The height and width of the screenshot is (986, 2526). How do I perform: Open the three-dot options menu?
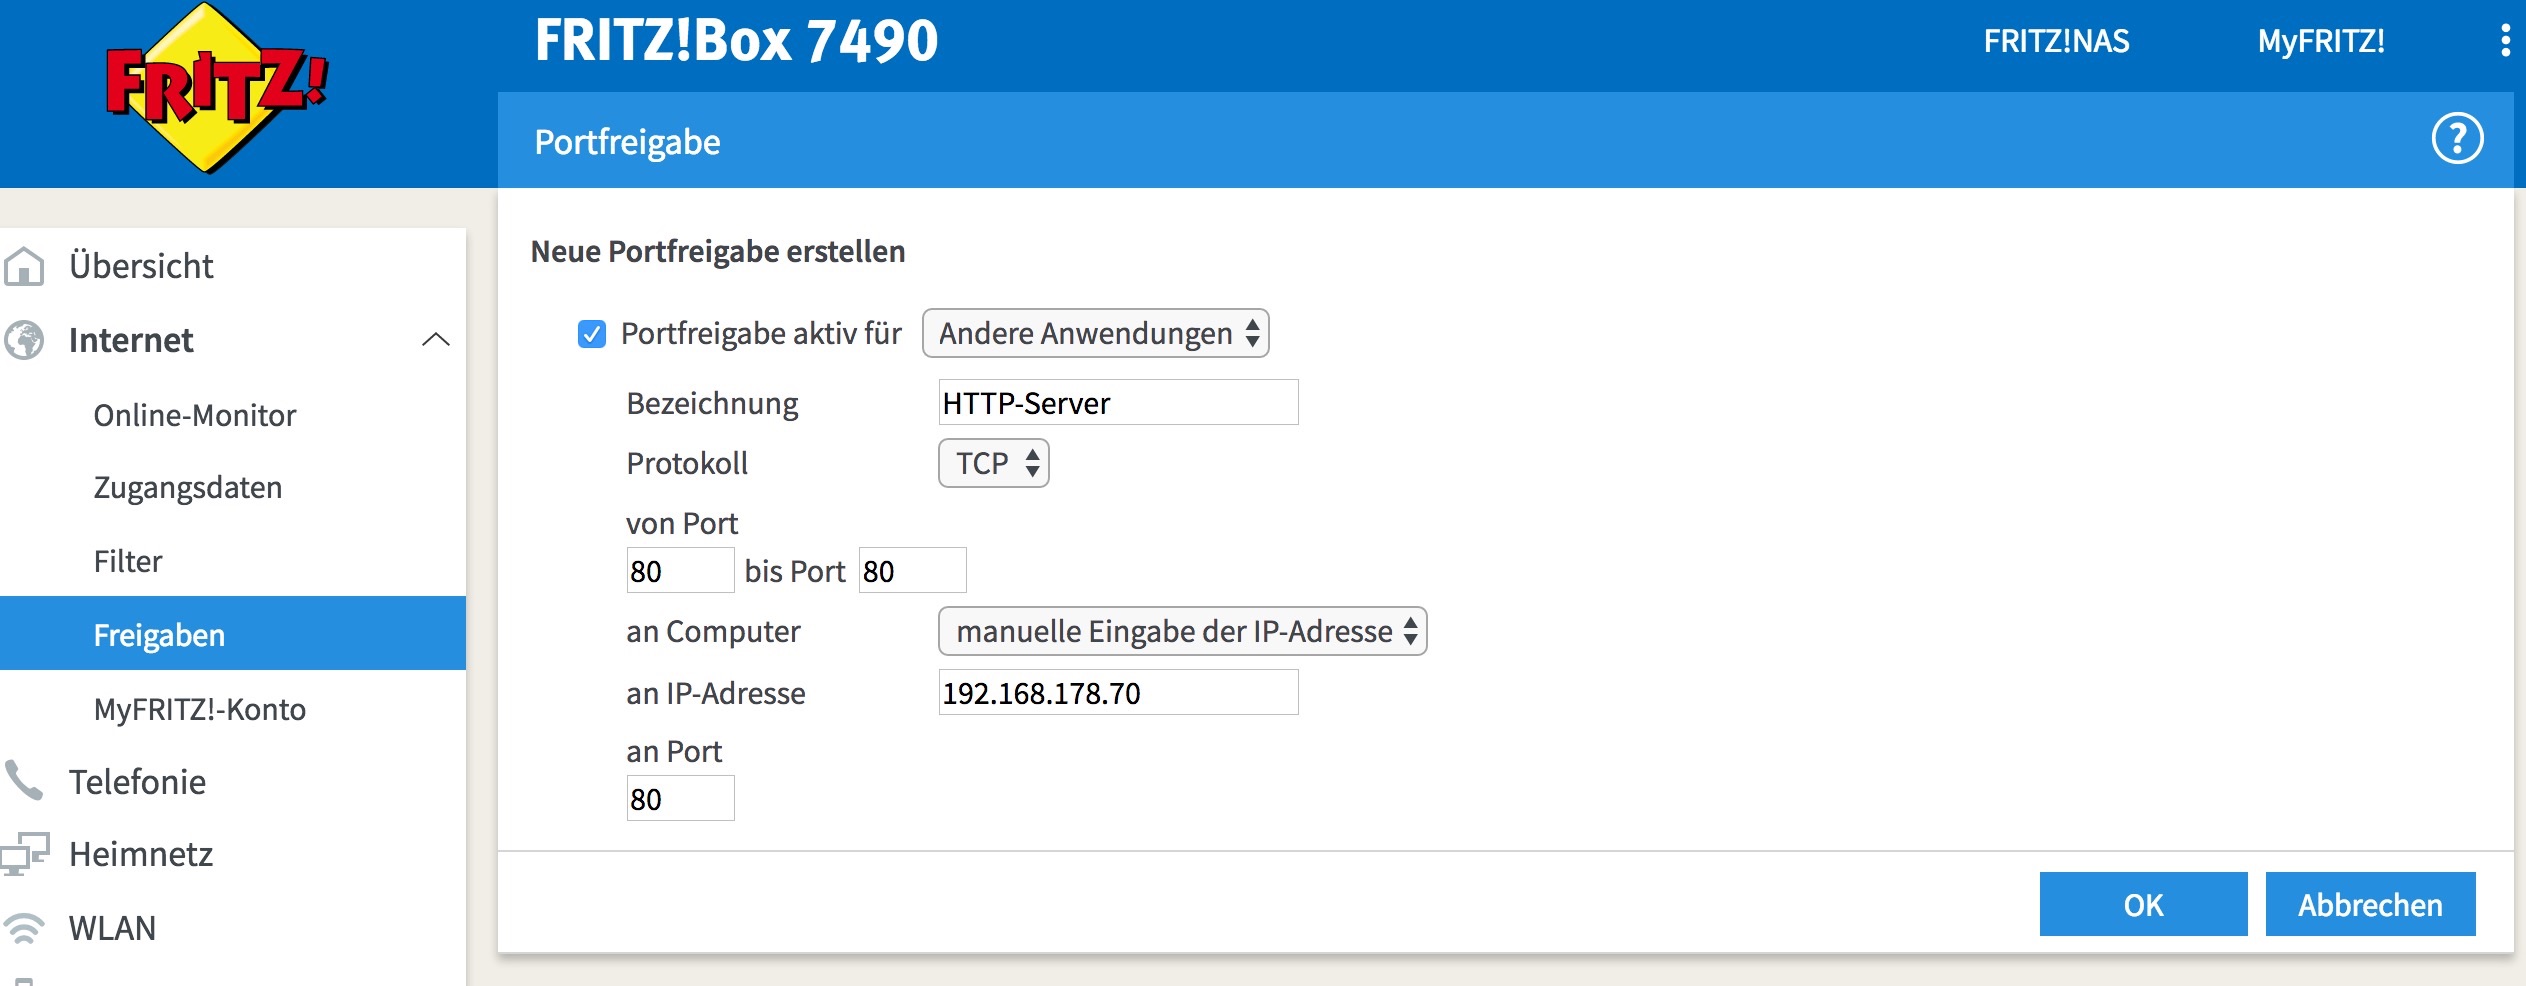click(x=2504, y=41)
